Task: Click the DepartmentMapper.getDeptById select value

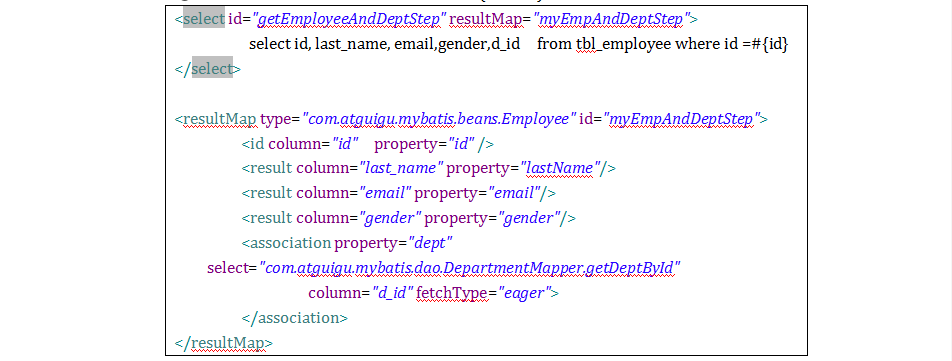Action: pos(469,268)
